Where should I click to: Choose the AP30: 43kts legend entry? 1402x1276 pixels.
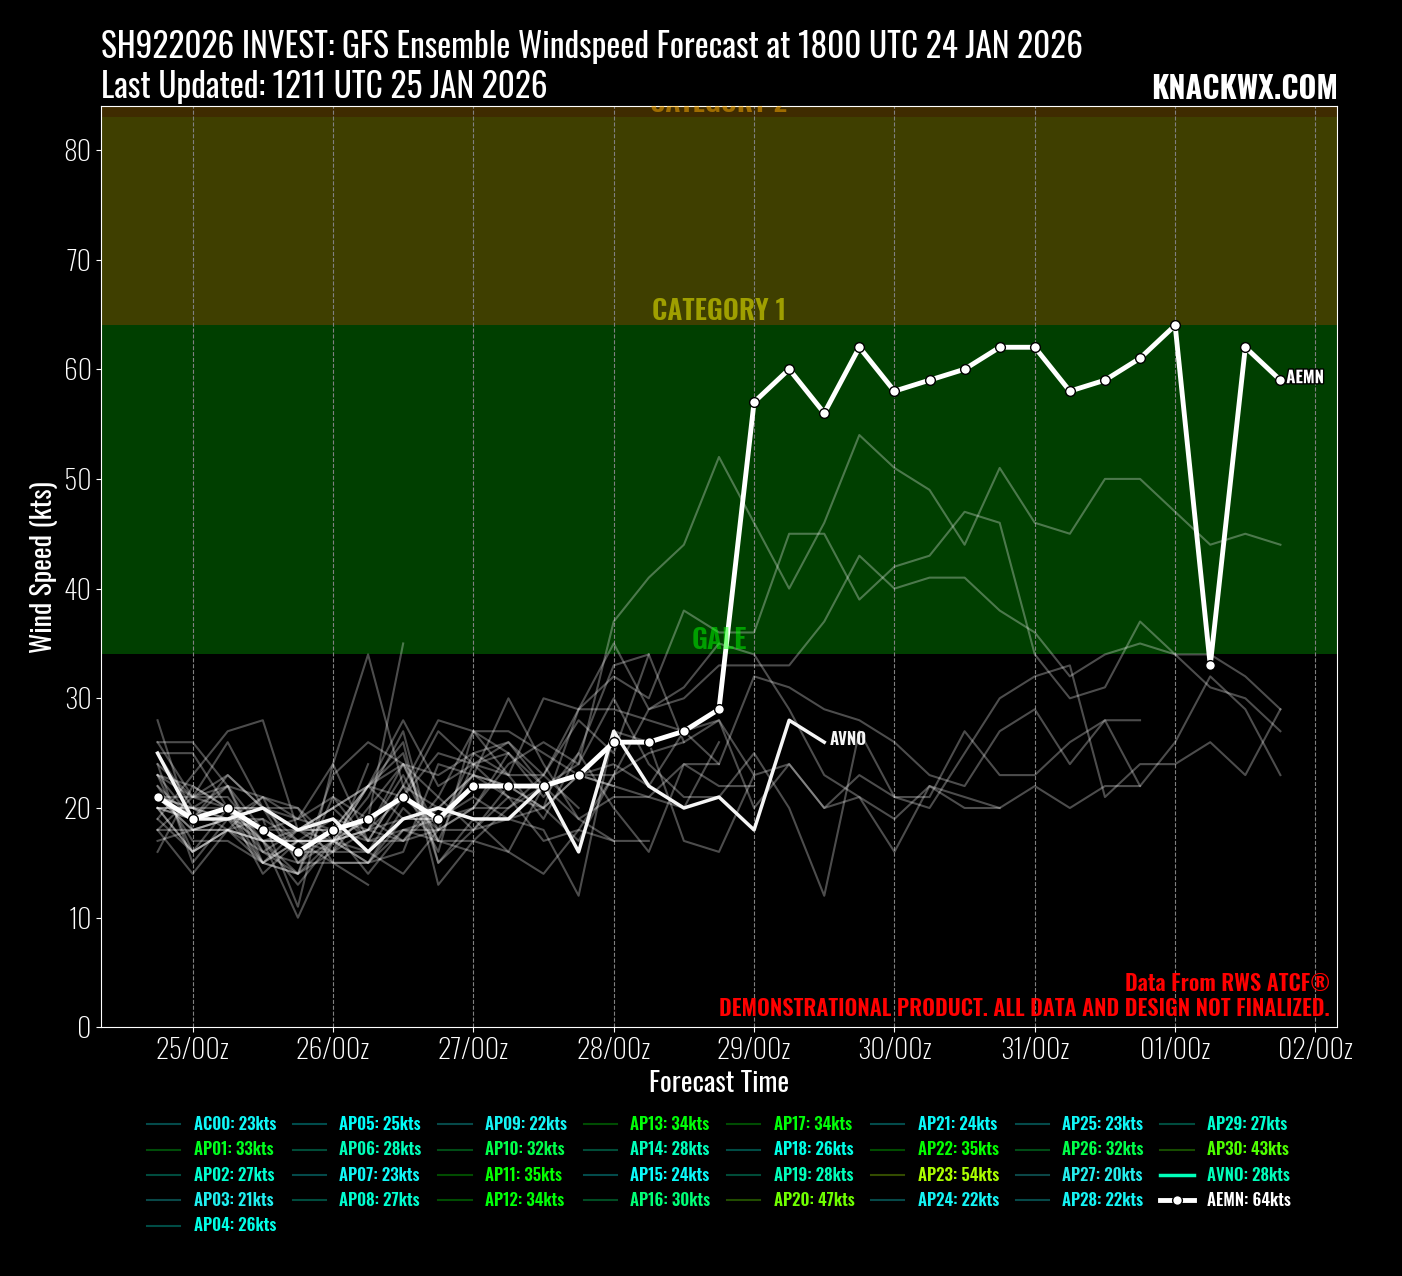[1247, 1149]
